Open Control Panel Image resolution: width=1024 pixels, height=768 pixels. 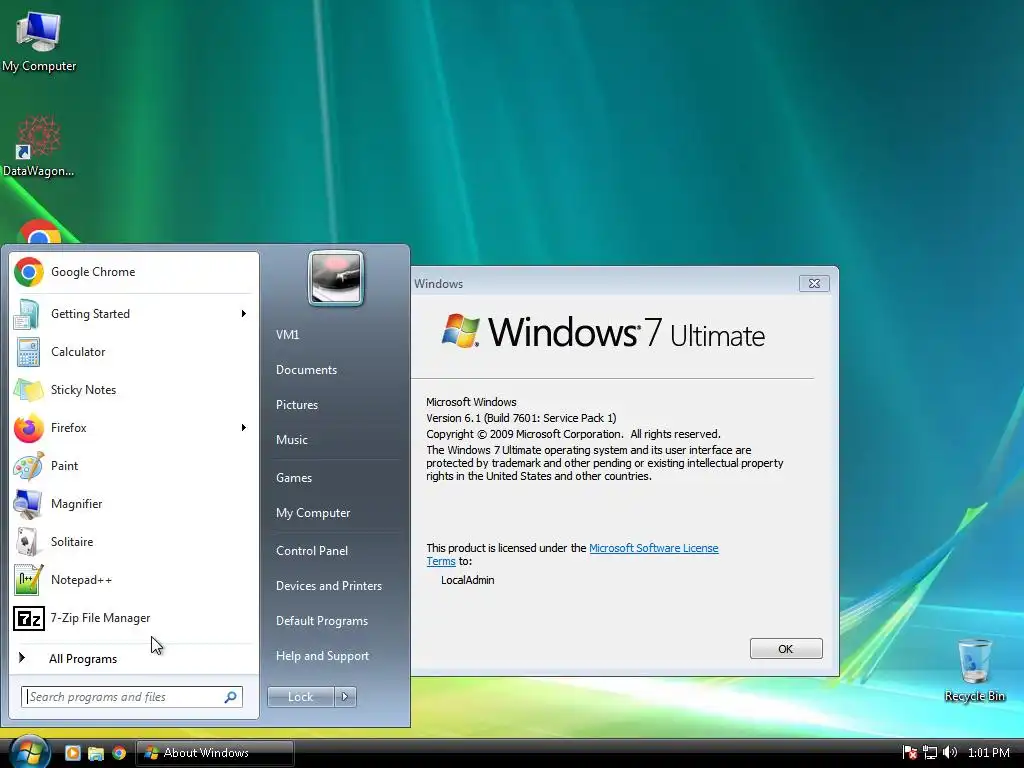click(312, 551)
